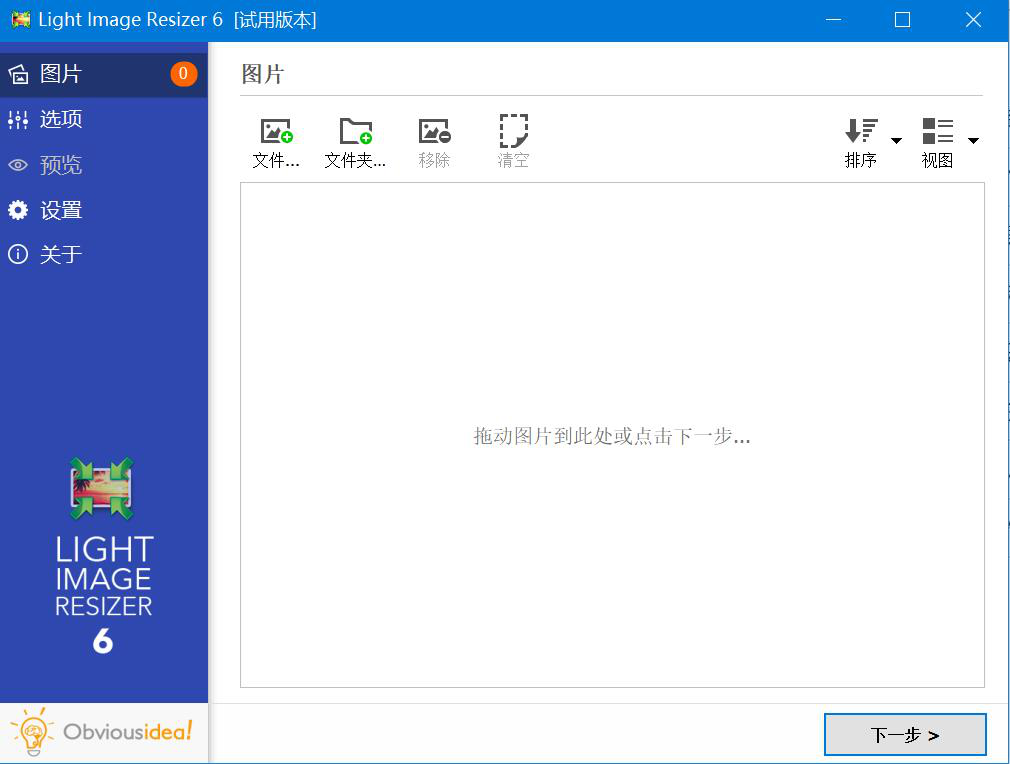Screen dimensions: 1010x764
Task: Open the 设置 section in sidebar
Action: [103, 210]
